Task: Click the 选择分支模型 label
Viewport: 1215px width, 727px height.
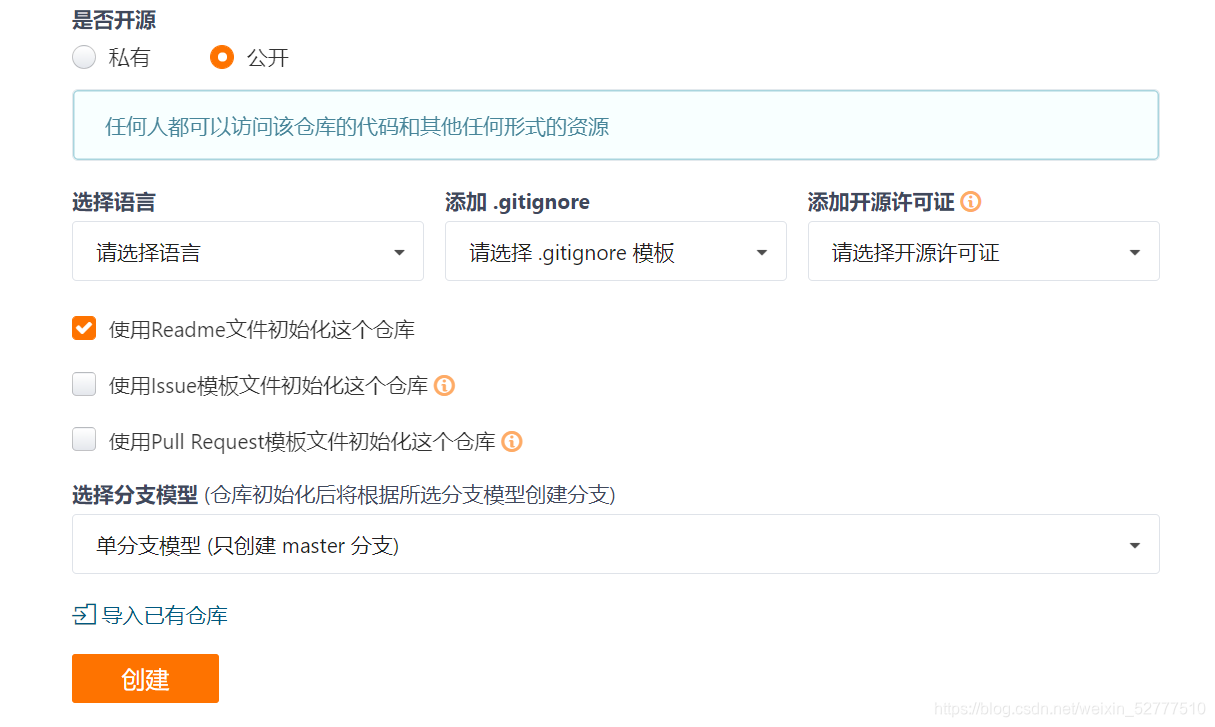Action: (x=135, y=494)
